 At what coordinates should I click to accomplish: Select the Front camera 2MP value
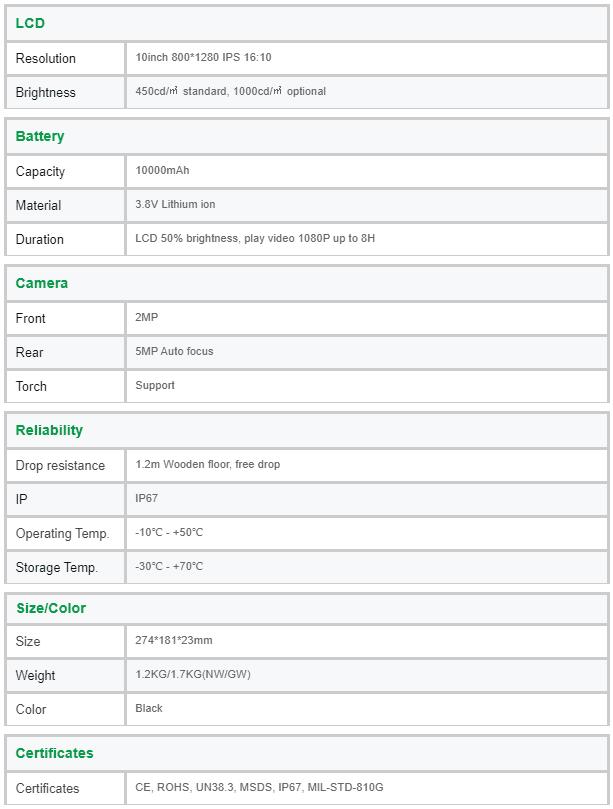coord(147,317)
